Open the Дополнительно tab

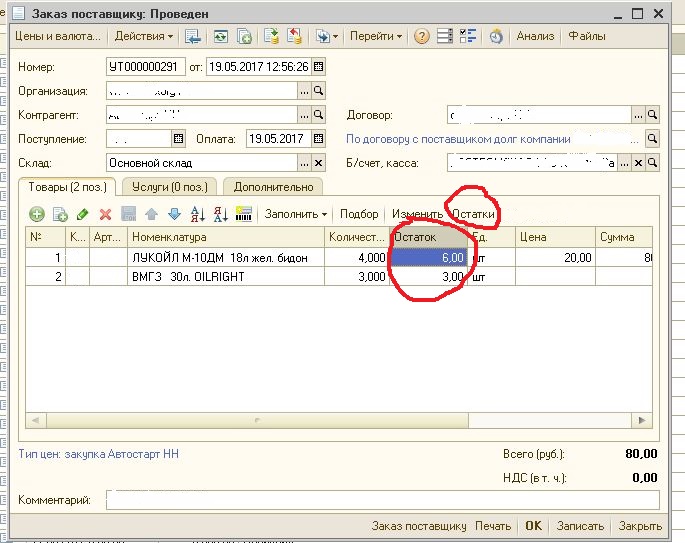click(273, 187)
